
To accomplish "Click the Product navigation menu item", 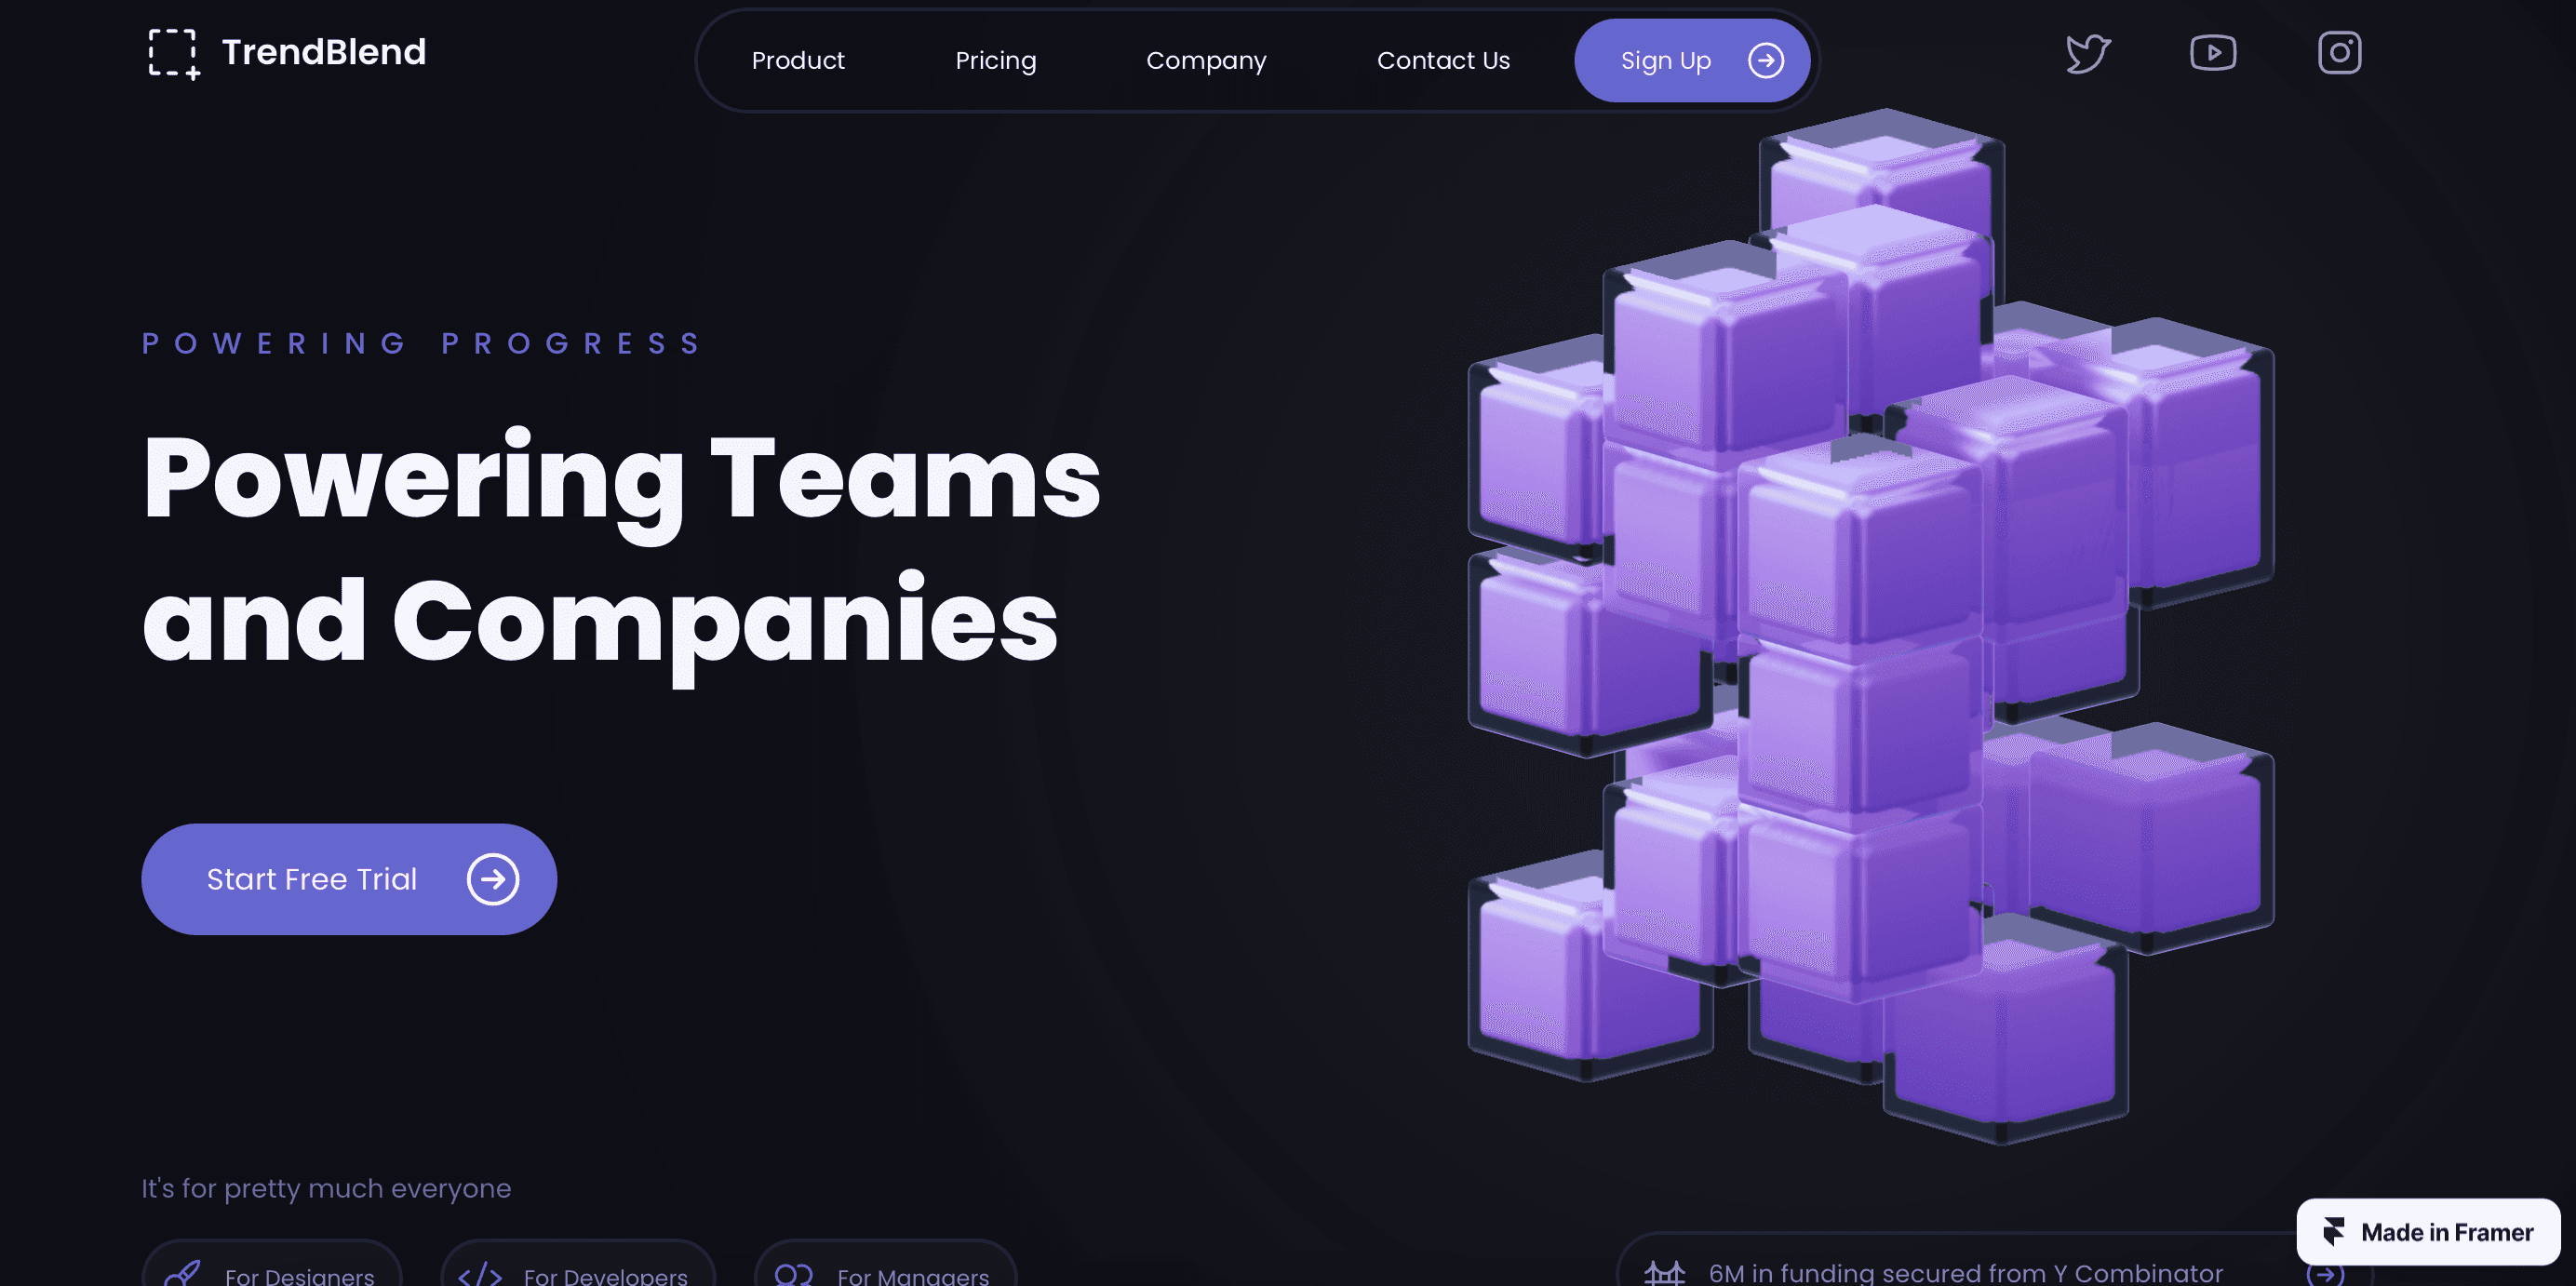I will point(798,60).
